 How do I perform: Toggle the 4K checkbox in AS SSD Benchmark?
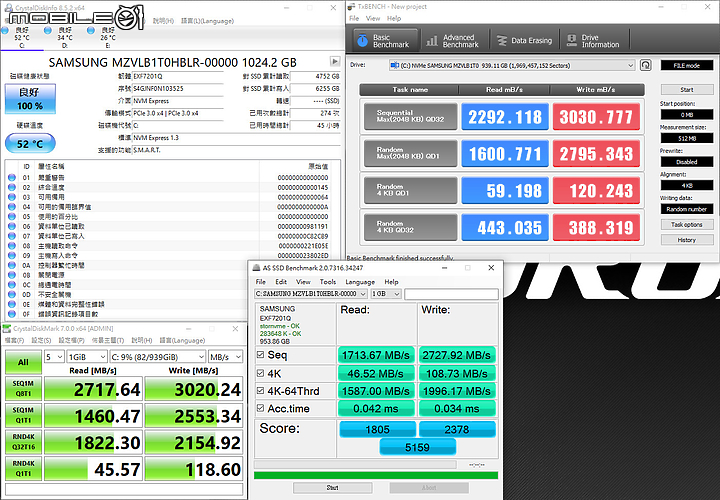click(260, 373)
